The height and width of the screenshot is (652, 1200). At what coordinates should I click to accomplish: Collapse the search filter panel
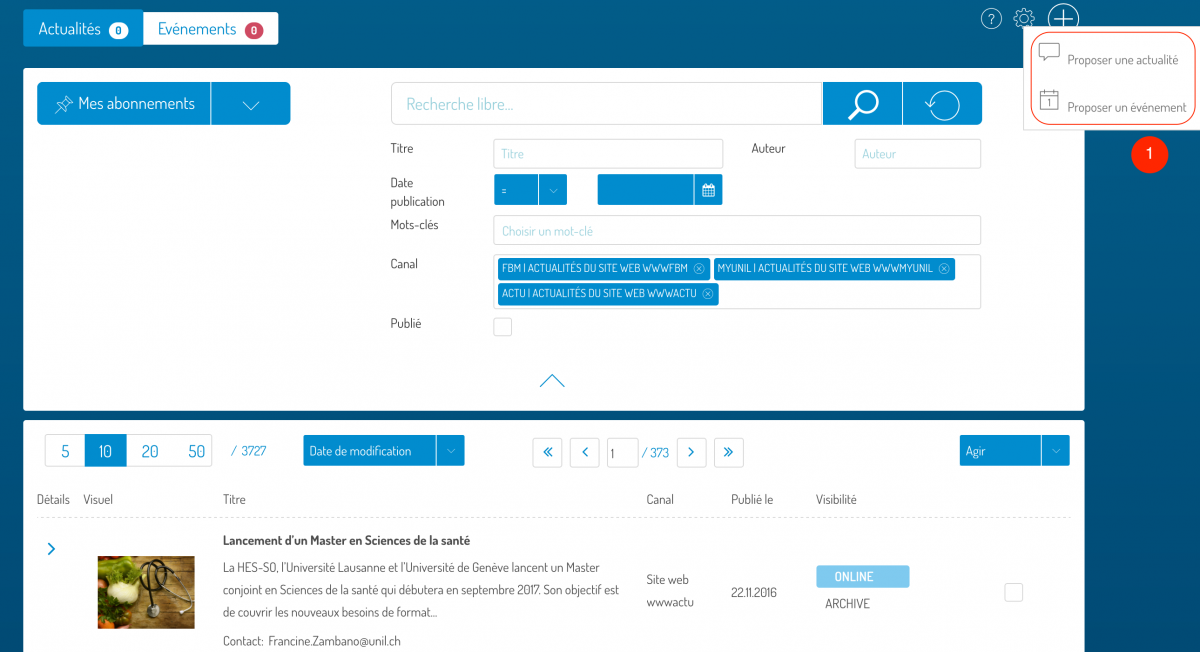(x=552, y=381)
